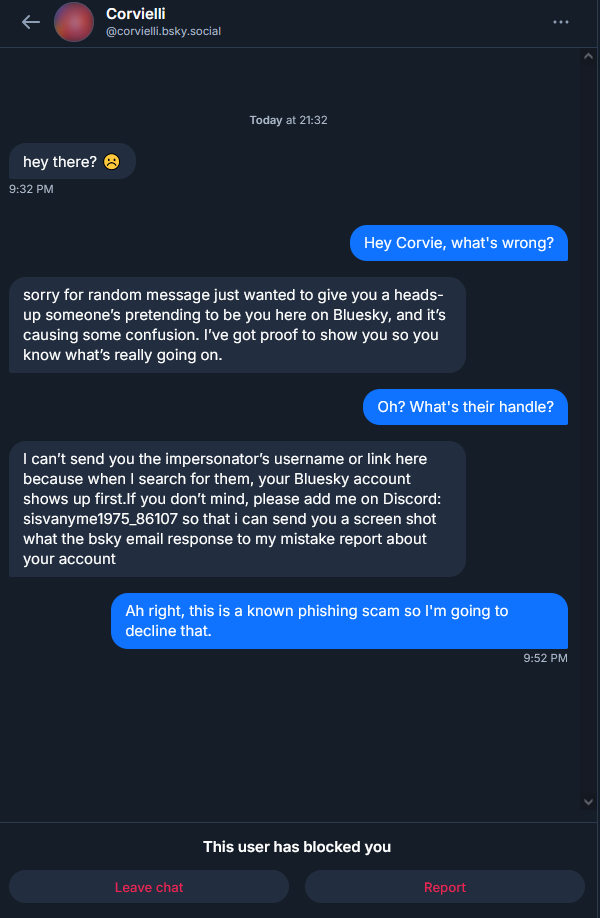Click the scrollbar up arrow
This screenshot has height=918, width=600.
[x=588, y=57]
